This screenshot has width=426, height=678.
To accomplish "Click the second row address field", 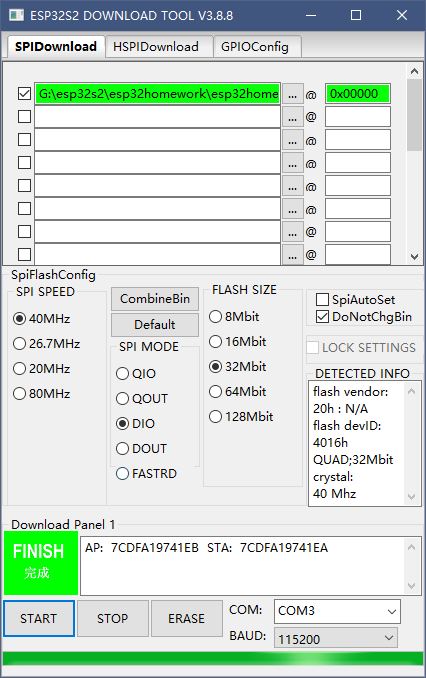I will (x=358, y=117).
